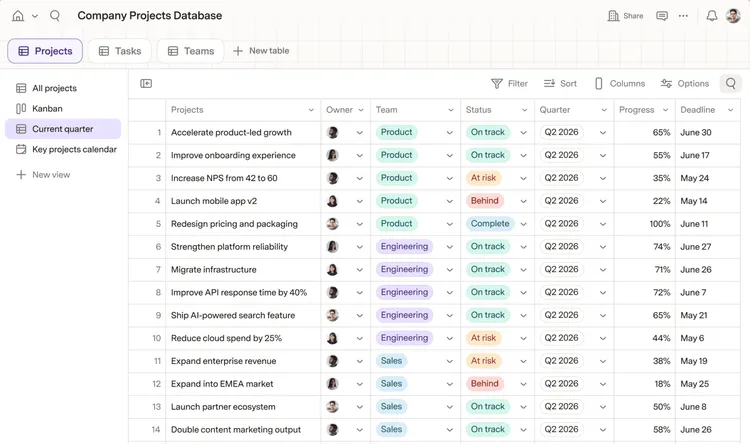Click the May 6 deadline cell
750x444 pixels.
[707, 338]
